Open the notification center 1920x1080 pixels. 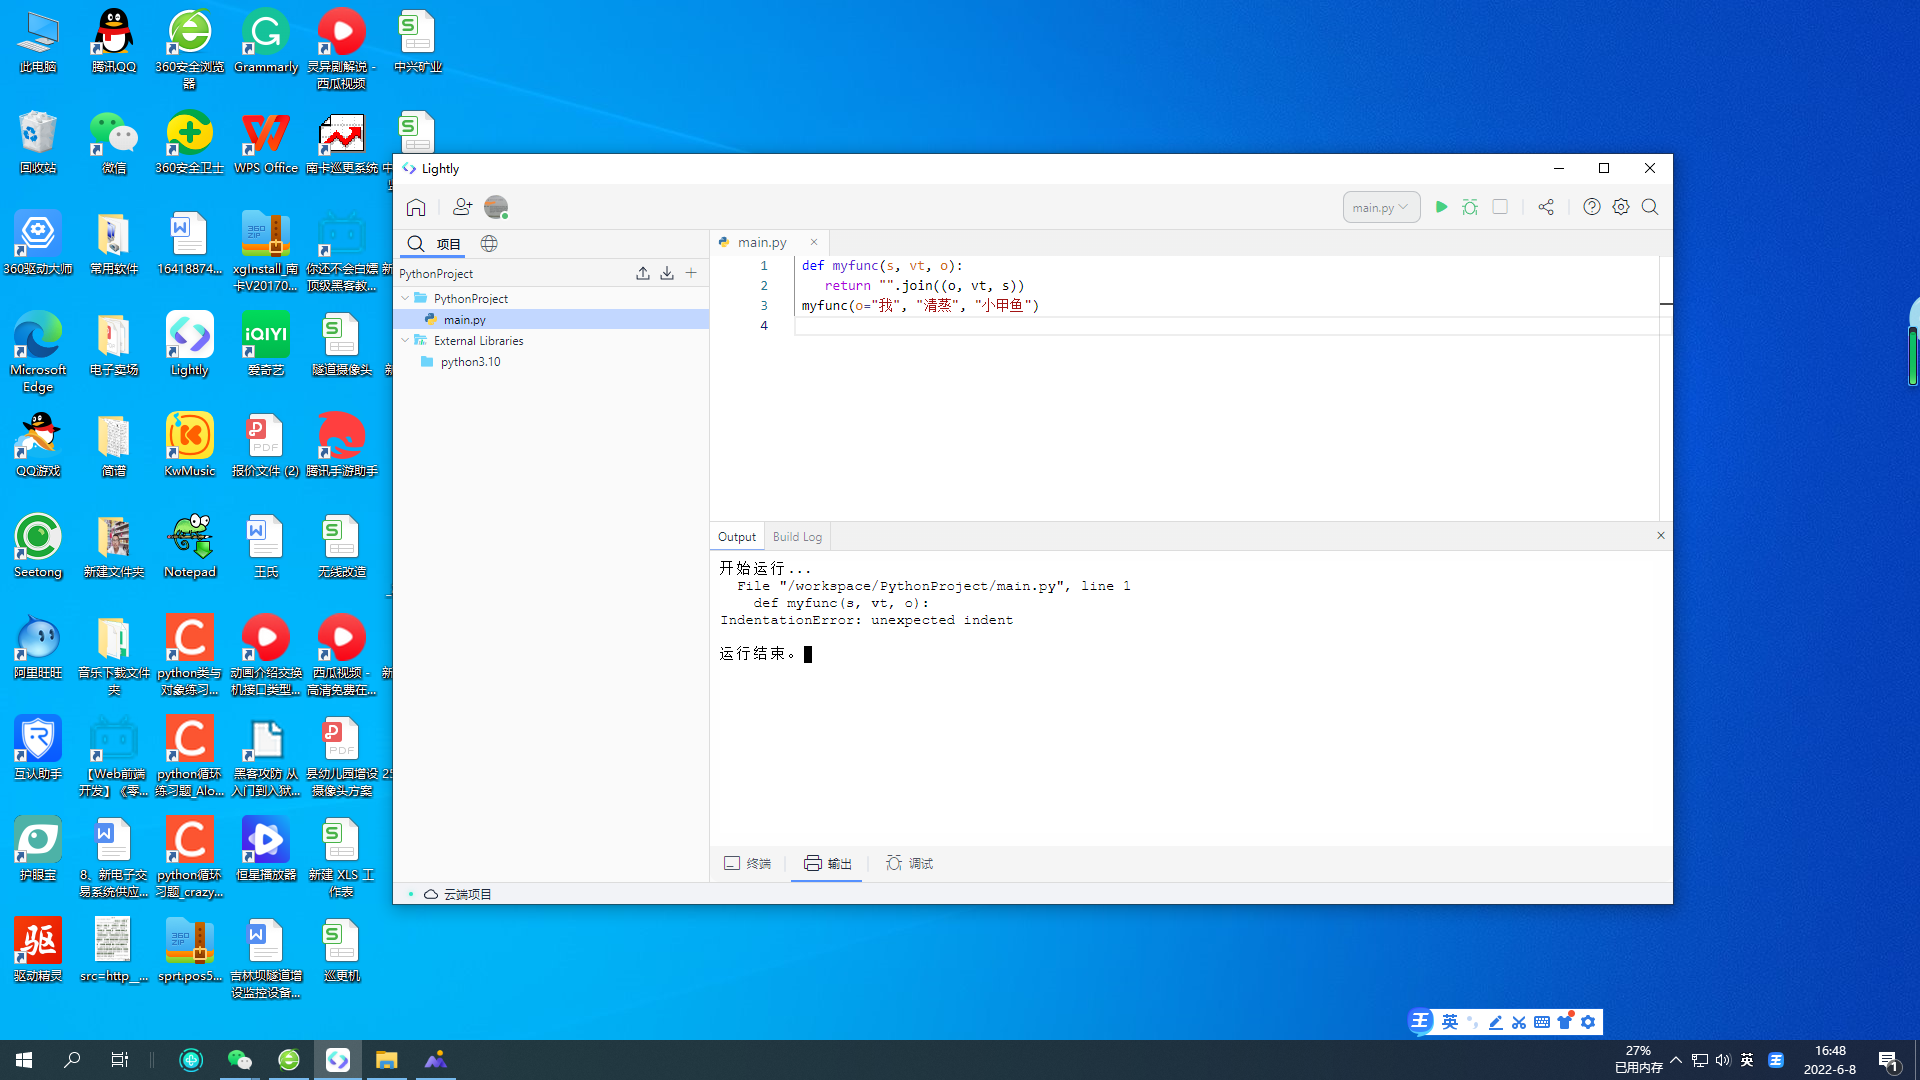(x=1888, y=1060)
